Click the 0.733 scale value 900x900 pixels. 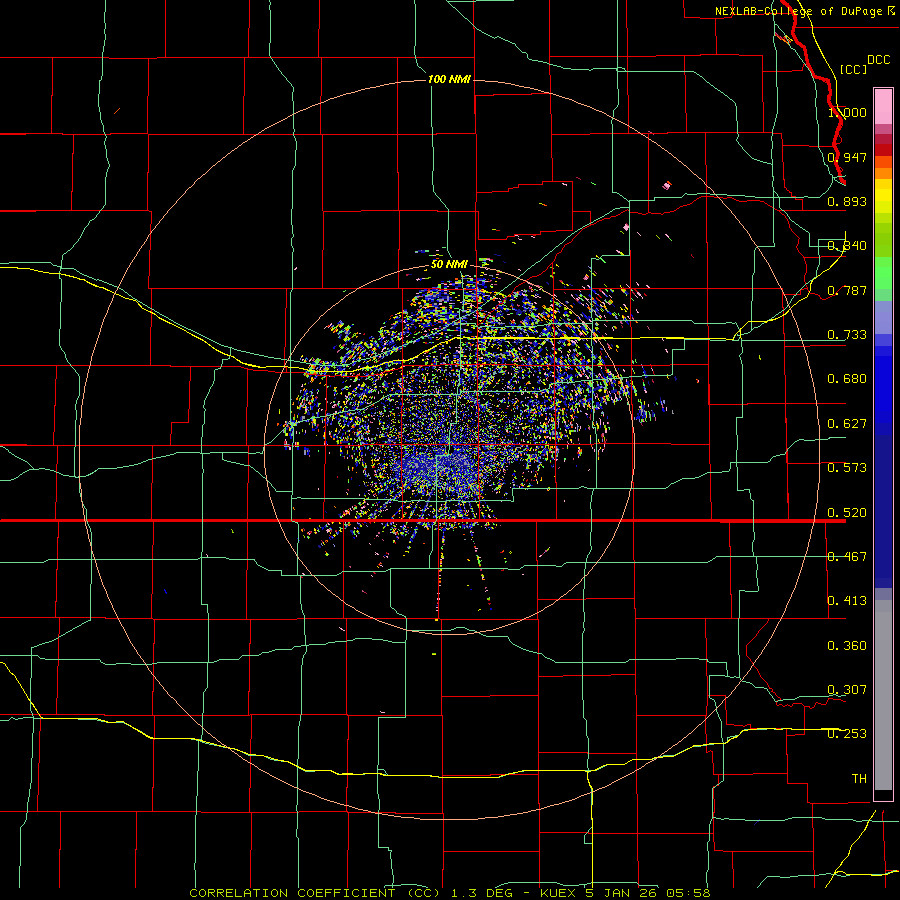(x=847, y=335)
